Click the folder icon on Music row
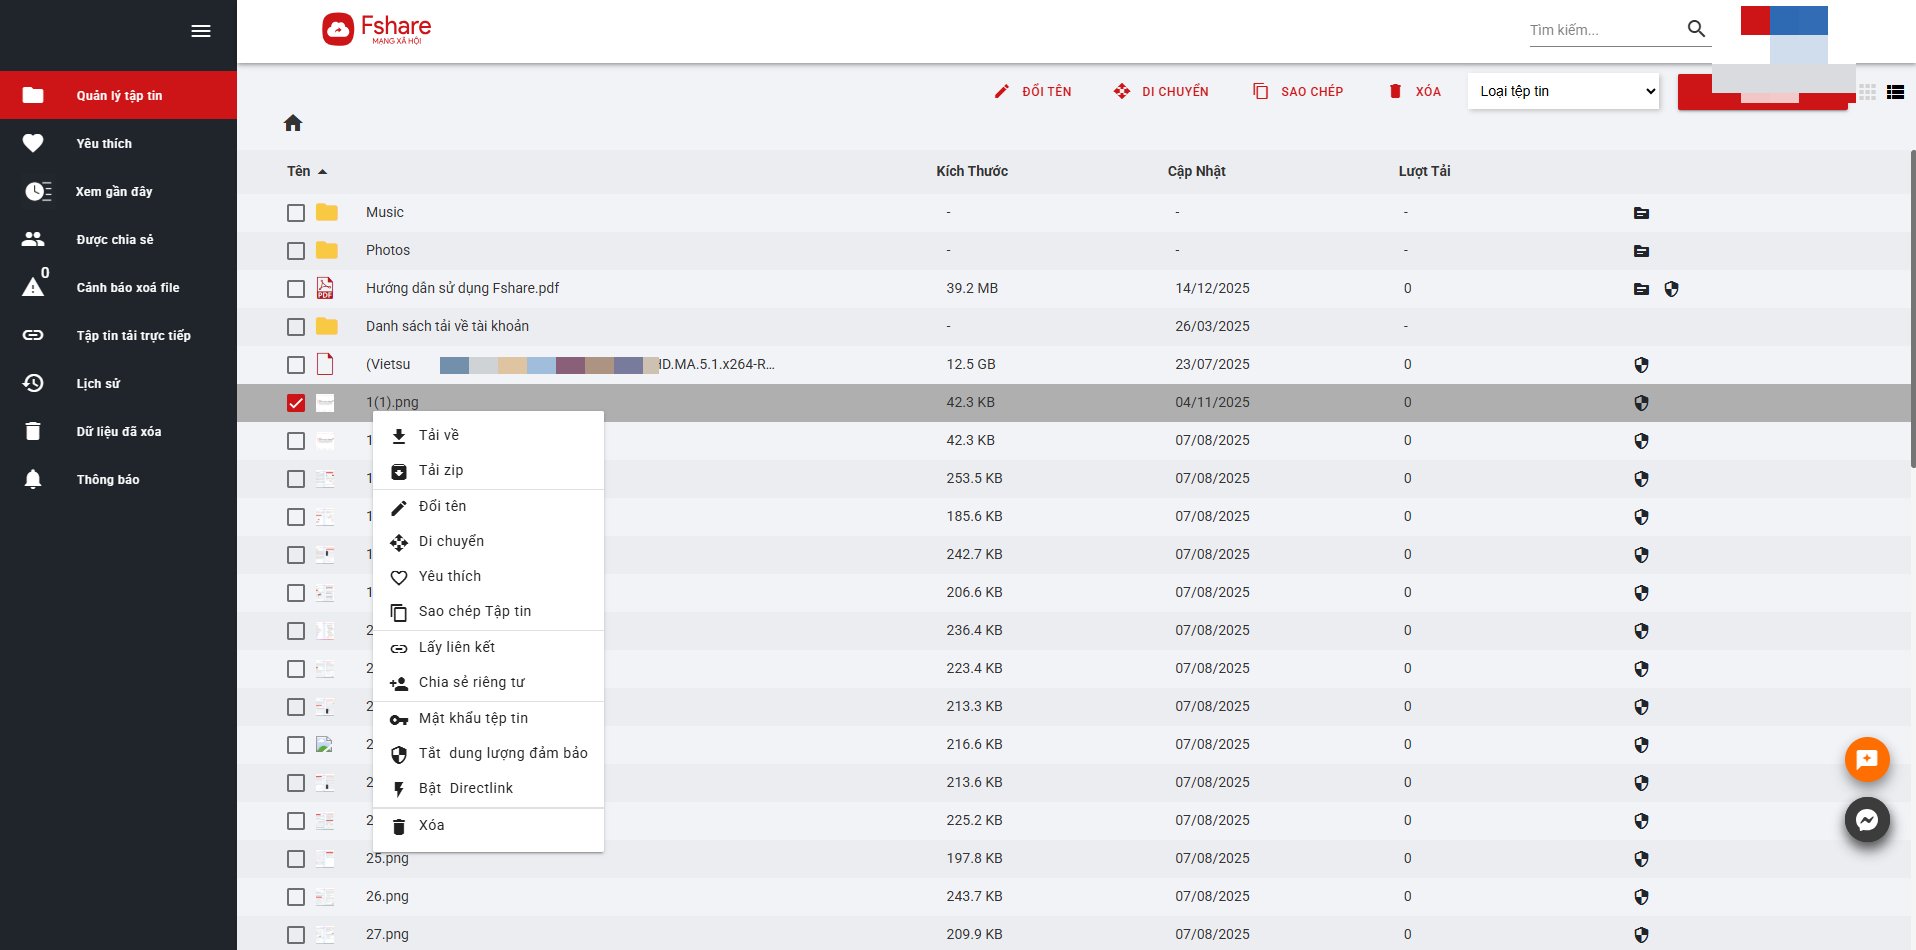The height and width of the screenshot is (950, 1916). (1641, 213)
